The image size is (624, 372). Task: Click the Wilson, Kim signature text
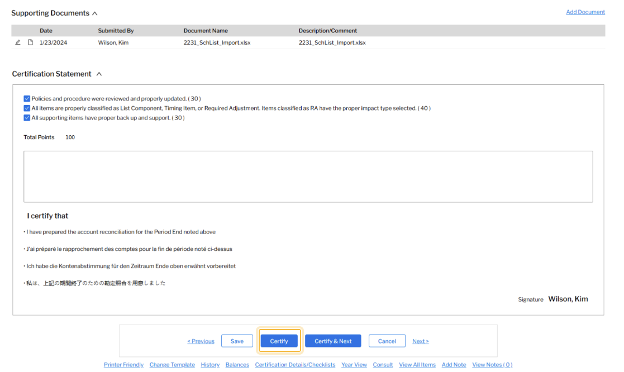[x=568, y=299]
